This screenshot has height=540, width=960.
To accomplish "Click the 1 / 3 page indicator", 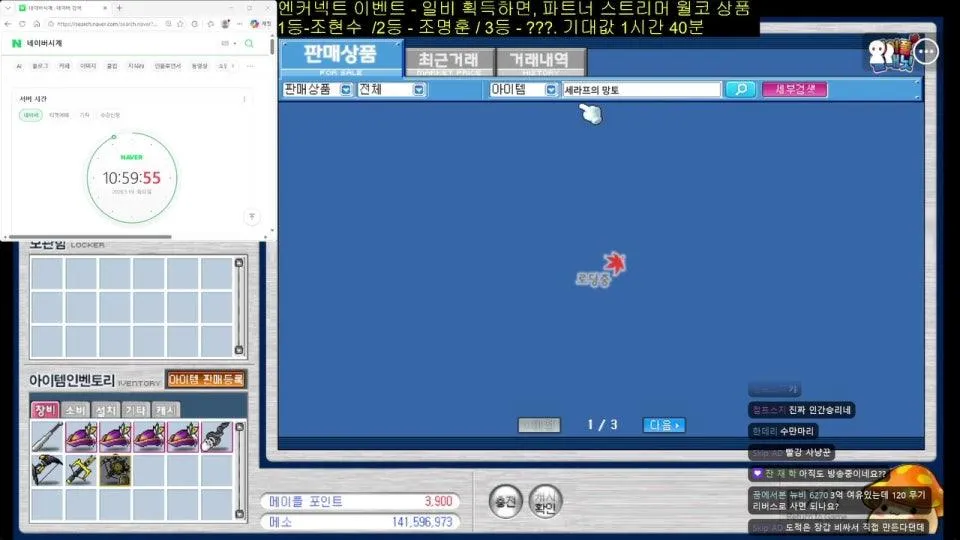I will point(602,425).
